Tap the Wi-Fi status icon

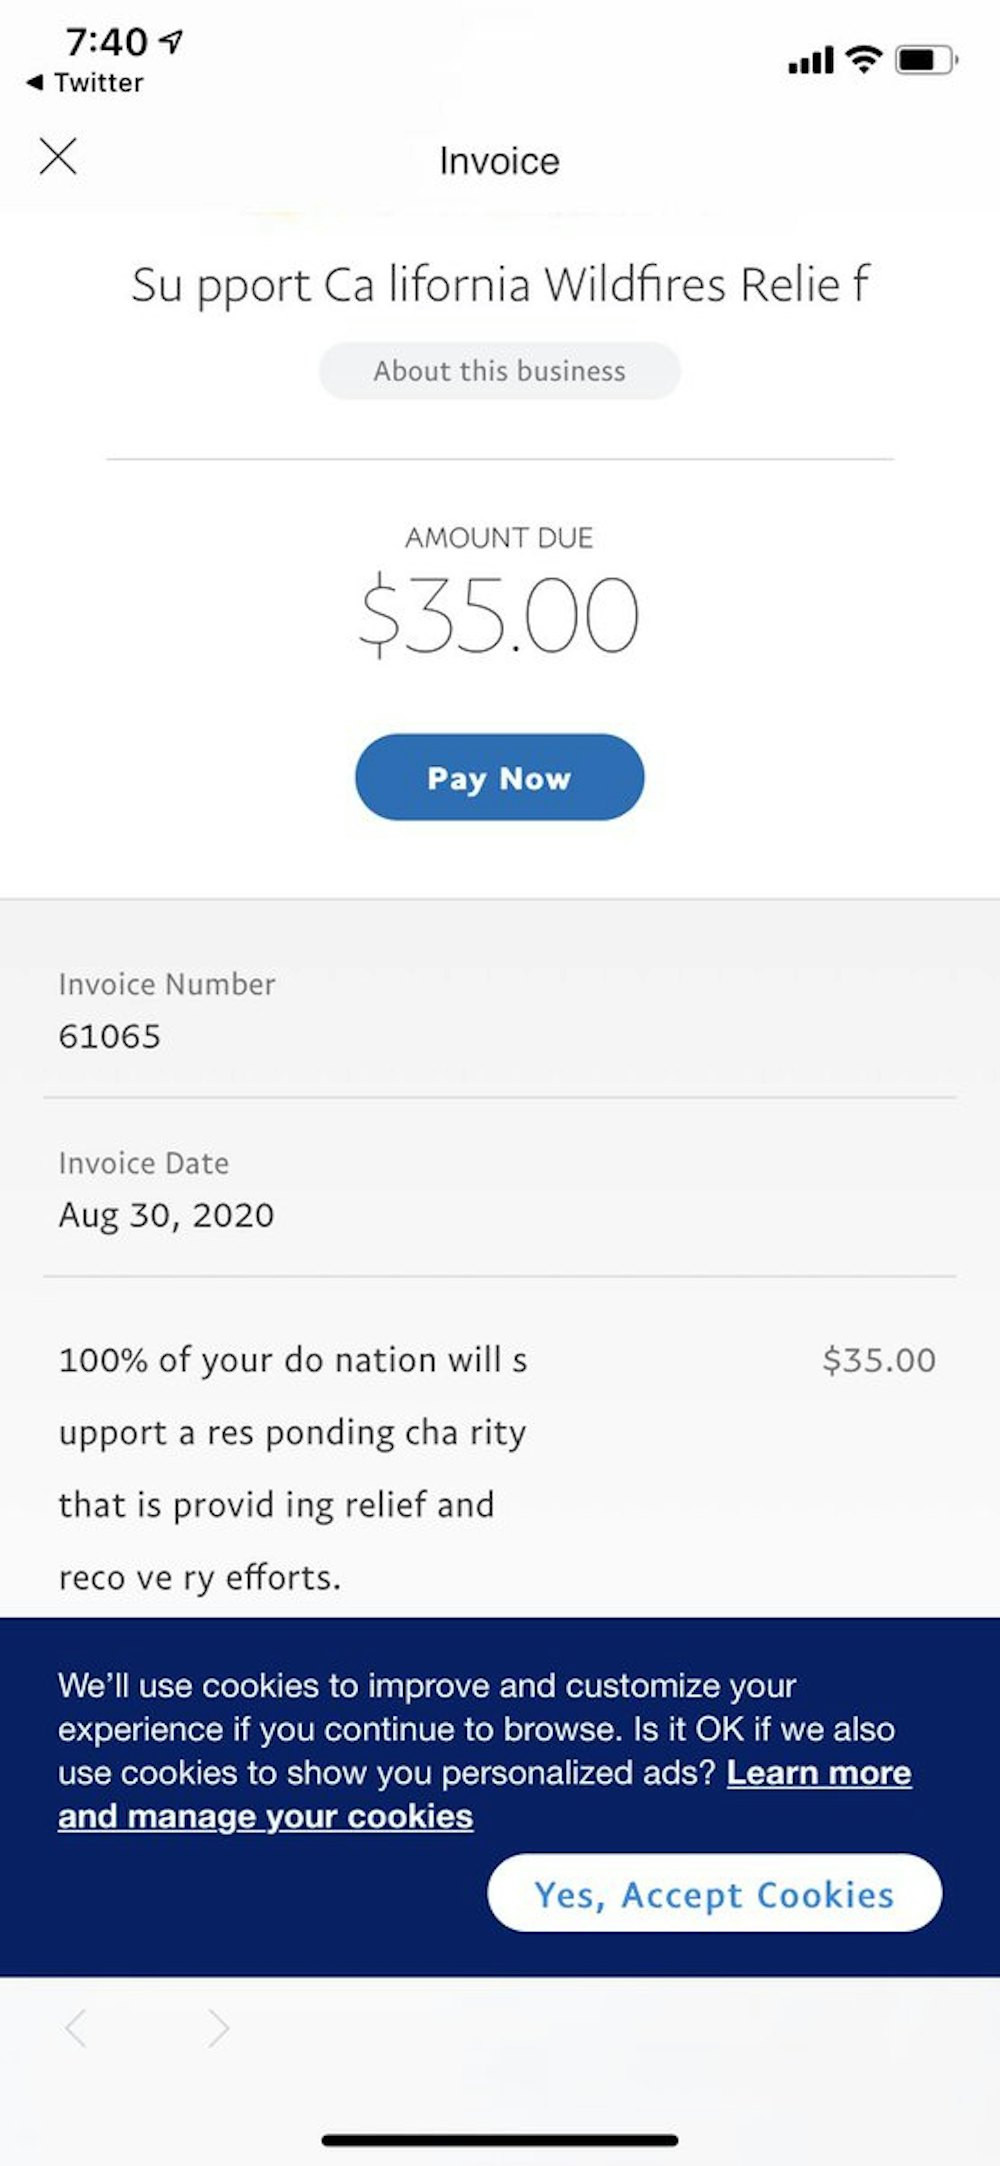tap(863, 60)
